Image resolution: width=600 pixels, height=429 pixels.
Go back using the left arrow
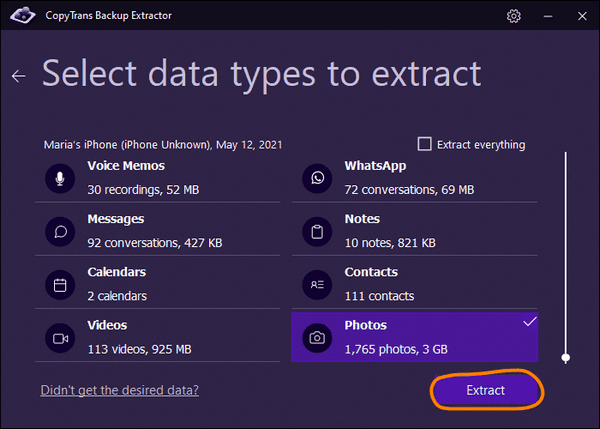18,76
